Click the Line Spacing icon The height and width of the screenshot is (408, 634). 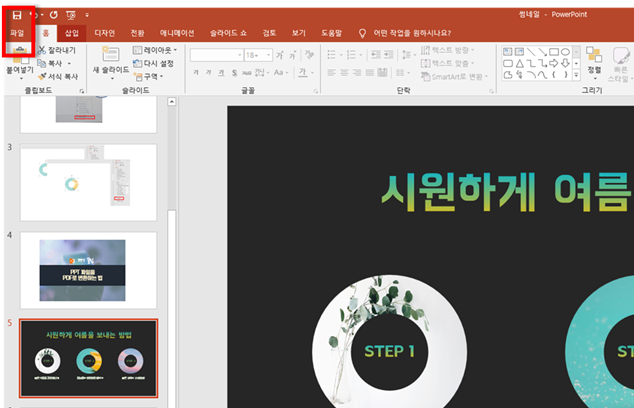tap(408, 55)
